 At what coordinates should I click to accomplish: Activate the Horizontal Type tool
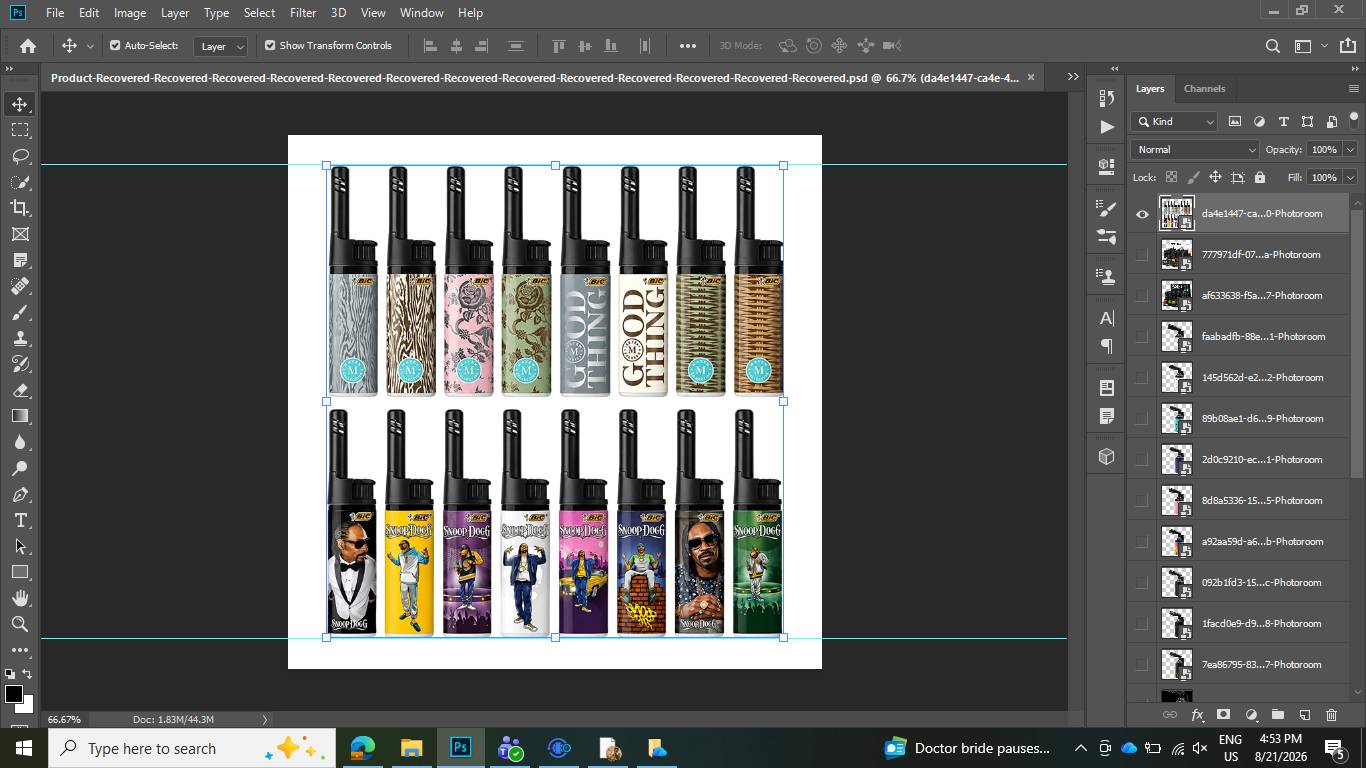[x=20, y=520]
